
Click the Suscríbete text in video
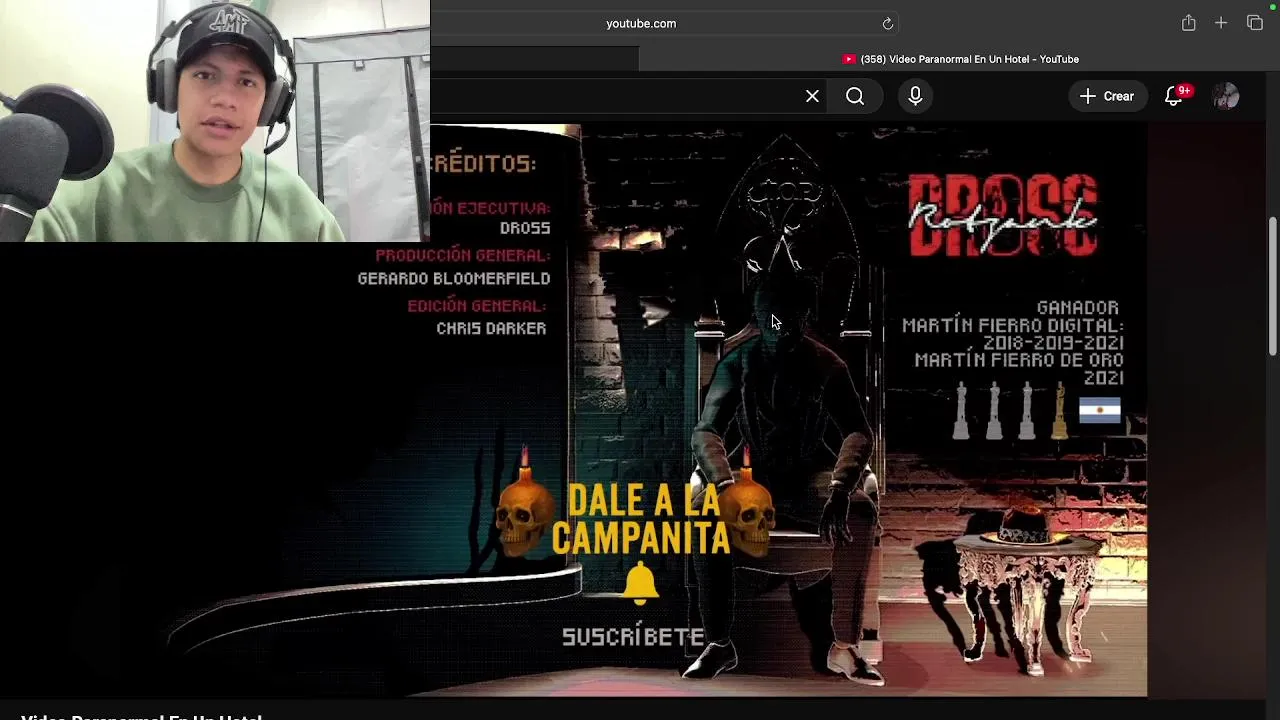pos(633,637)
